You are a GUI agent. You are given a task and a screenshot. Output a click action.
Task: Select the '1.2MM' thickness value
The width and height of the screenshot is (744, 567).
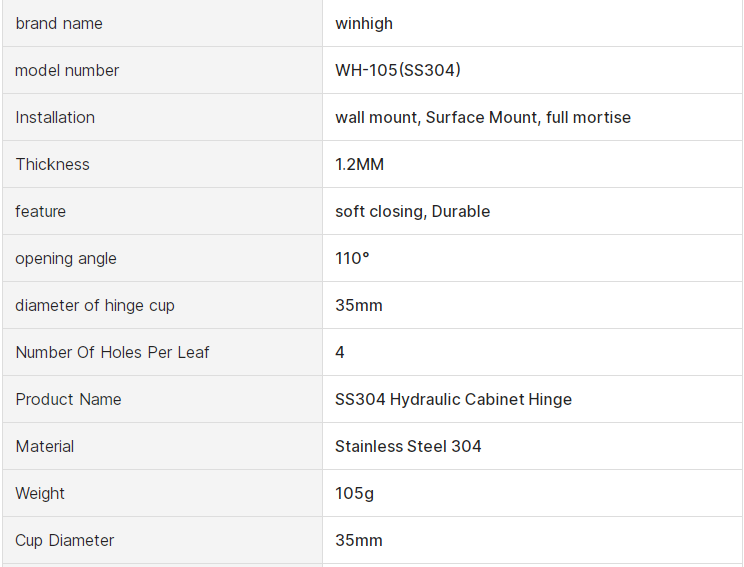click(359, 164)
